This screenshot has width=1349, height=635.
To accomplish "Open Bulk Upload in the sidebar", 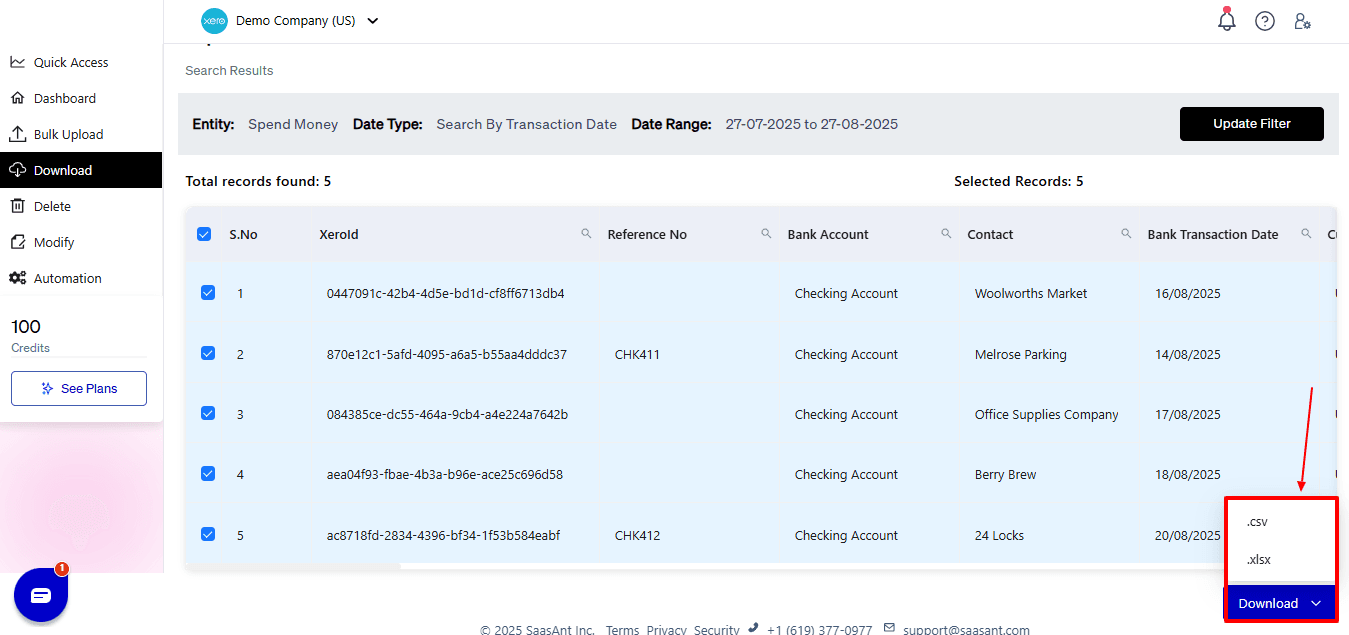I will (68, 134).
